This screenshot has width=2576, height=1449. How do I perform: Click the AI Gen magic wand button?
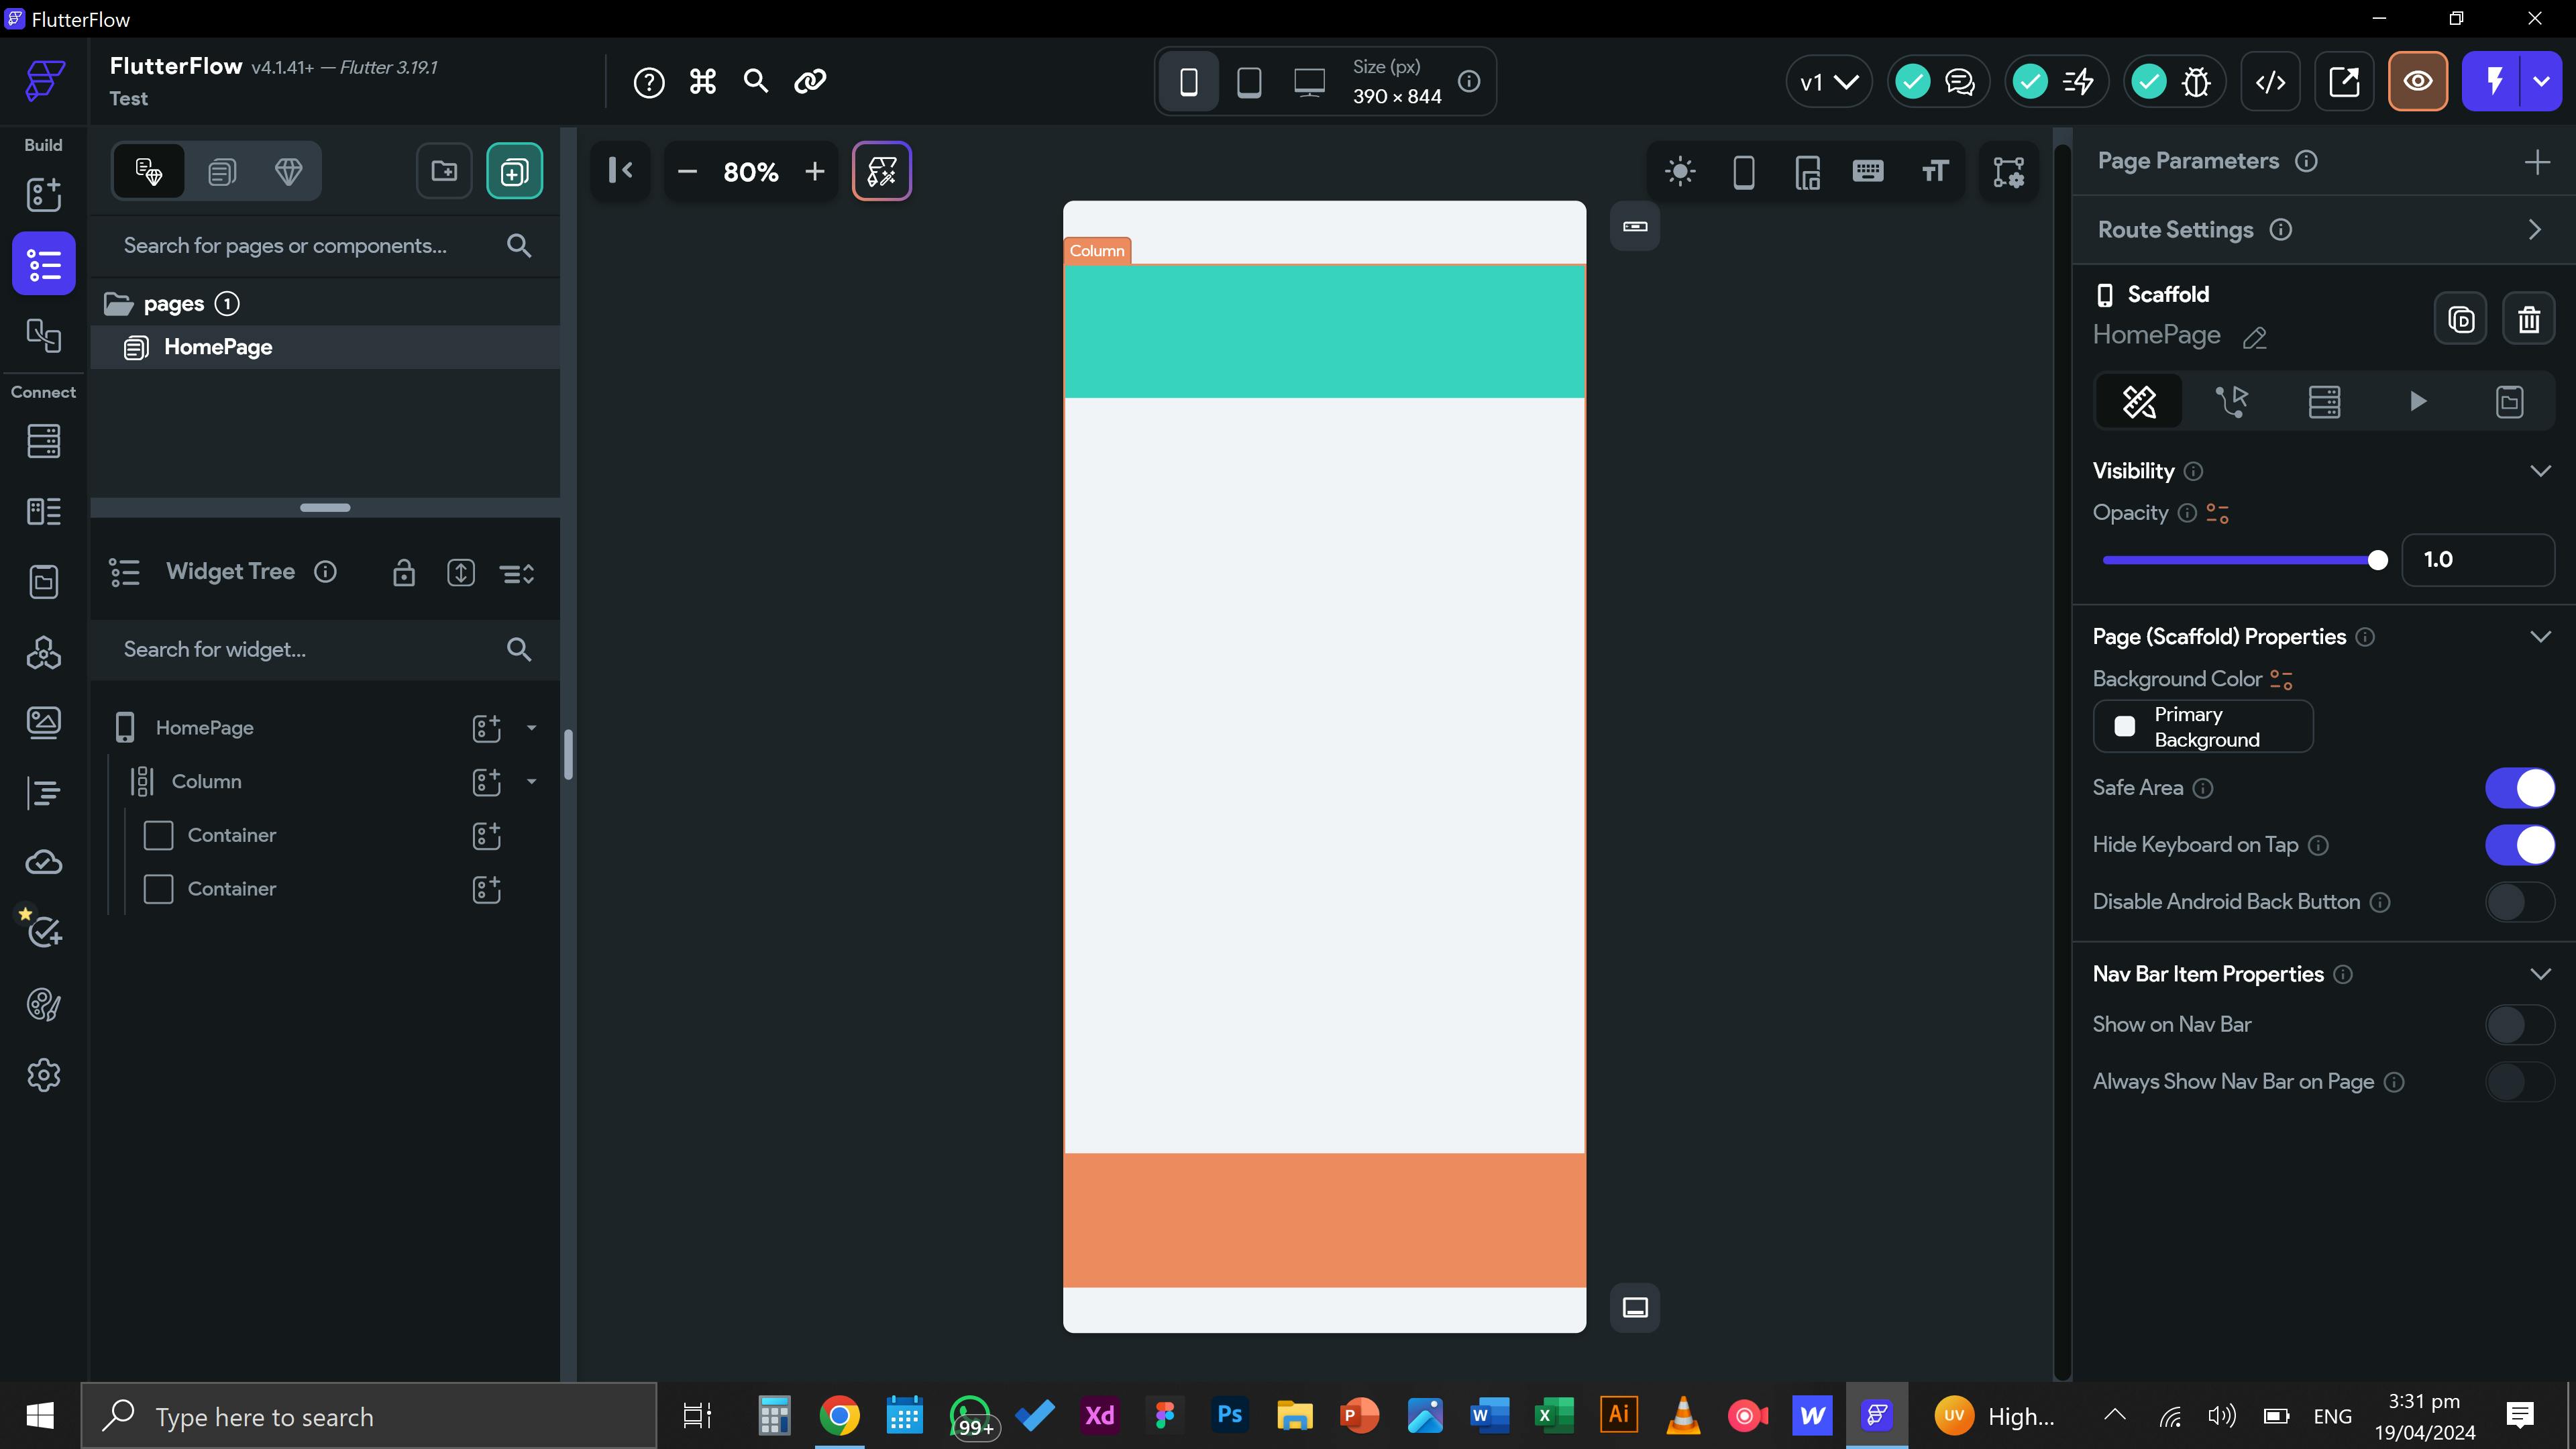pos(881,171)
